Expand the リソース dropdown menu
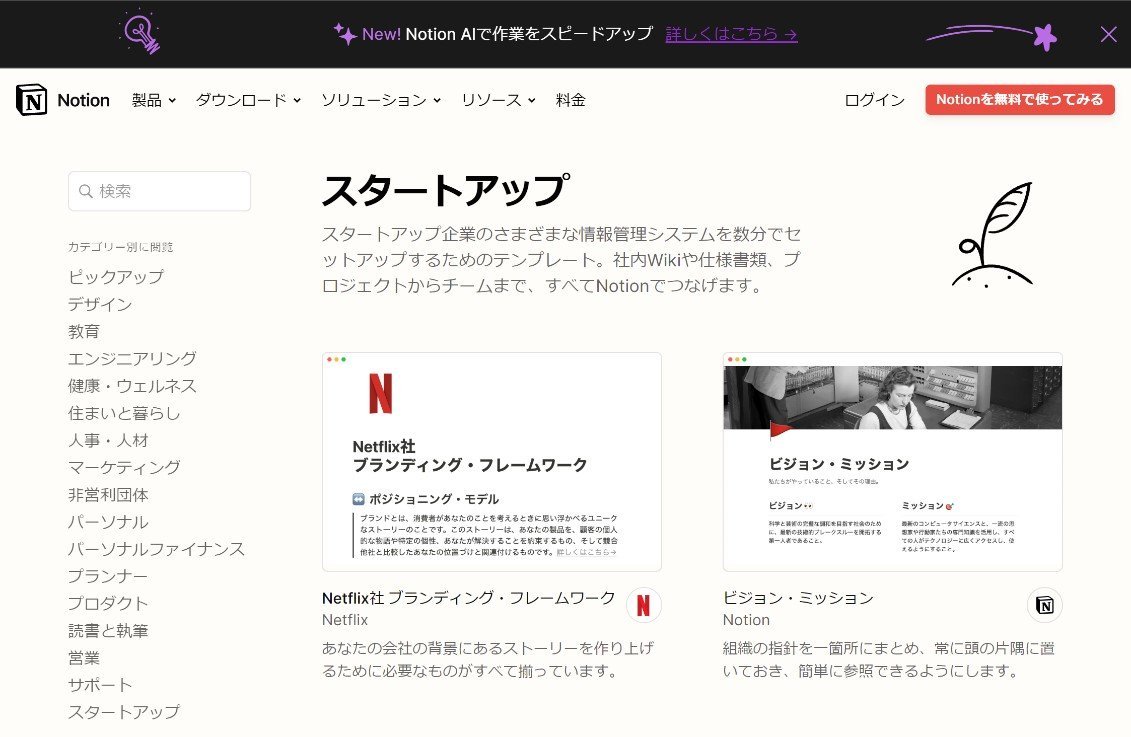 click(498, 100)
